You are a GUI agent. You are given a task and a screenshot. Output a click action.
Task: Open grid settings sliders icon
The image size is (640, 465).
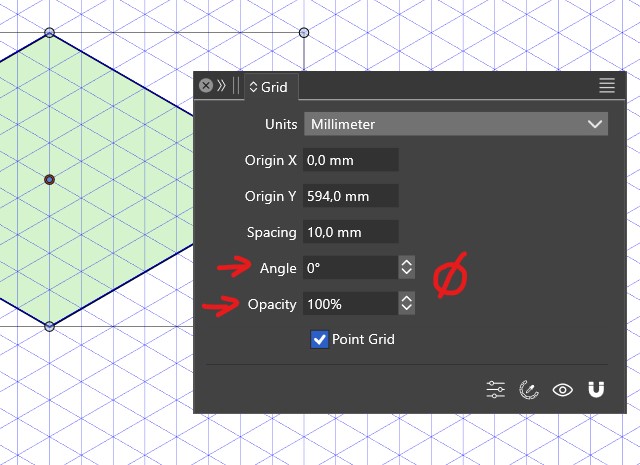click(x=496, y=389)
